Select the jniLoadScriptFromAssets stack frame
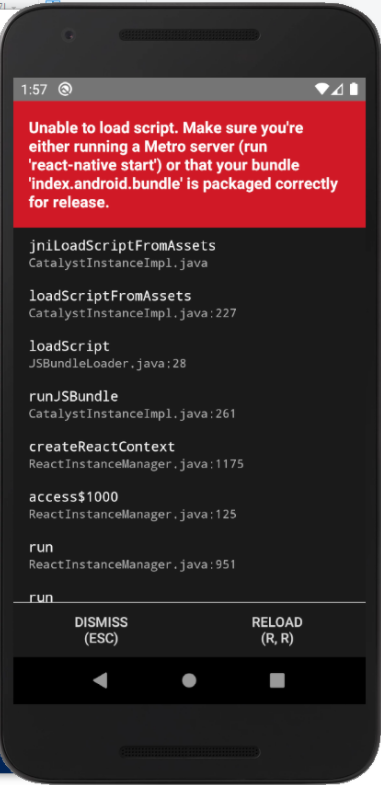 189,254
